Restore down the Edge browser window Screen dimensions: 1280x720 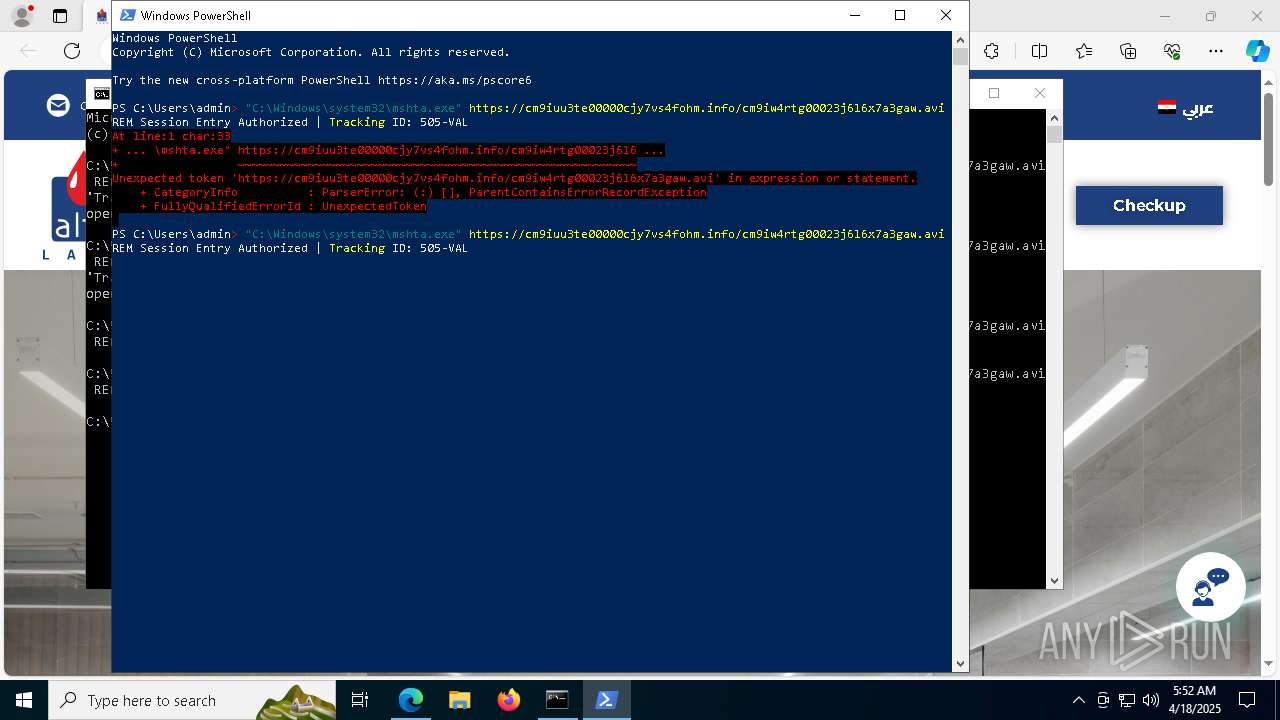click(x=1211, y=16)
